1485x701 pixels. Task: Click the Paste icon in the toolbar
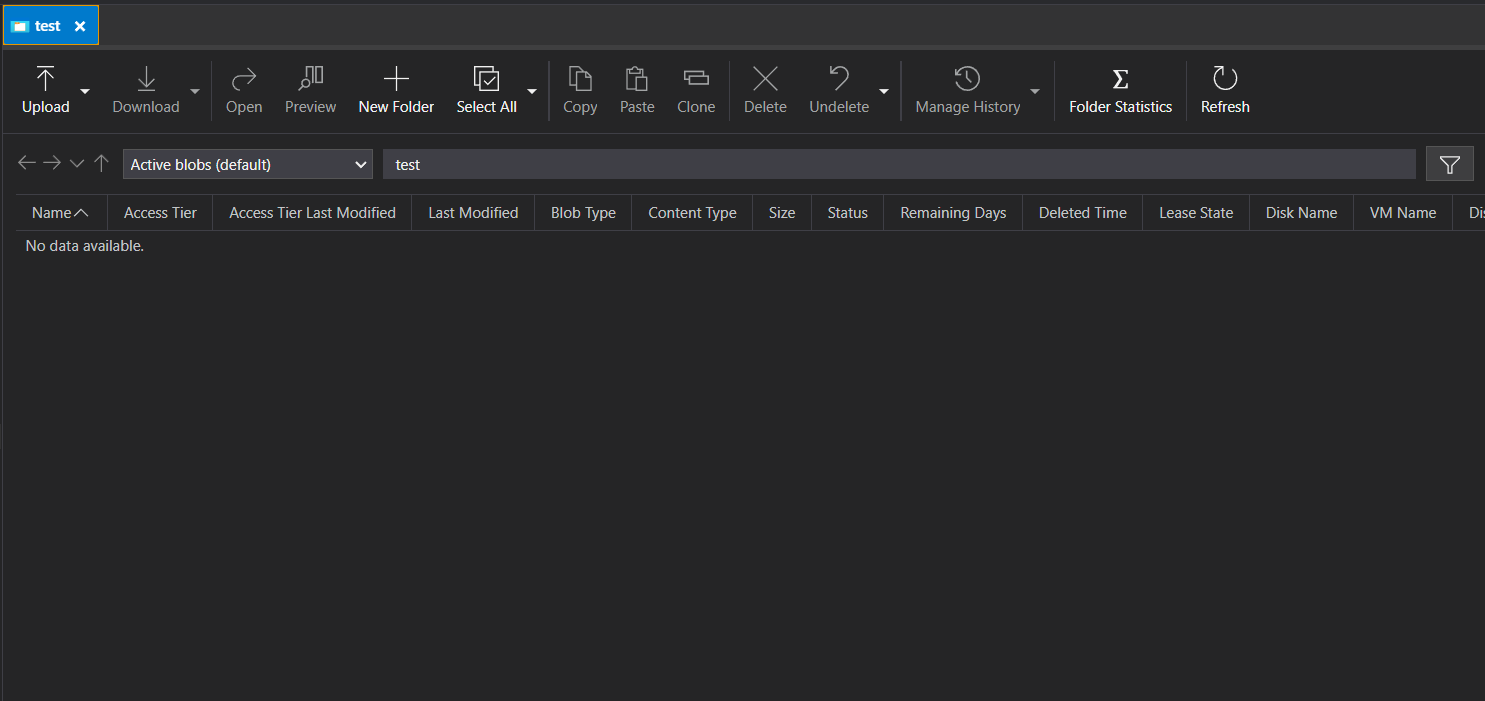click(637, 89)
